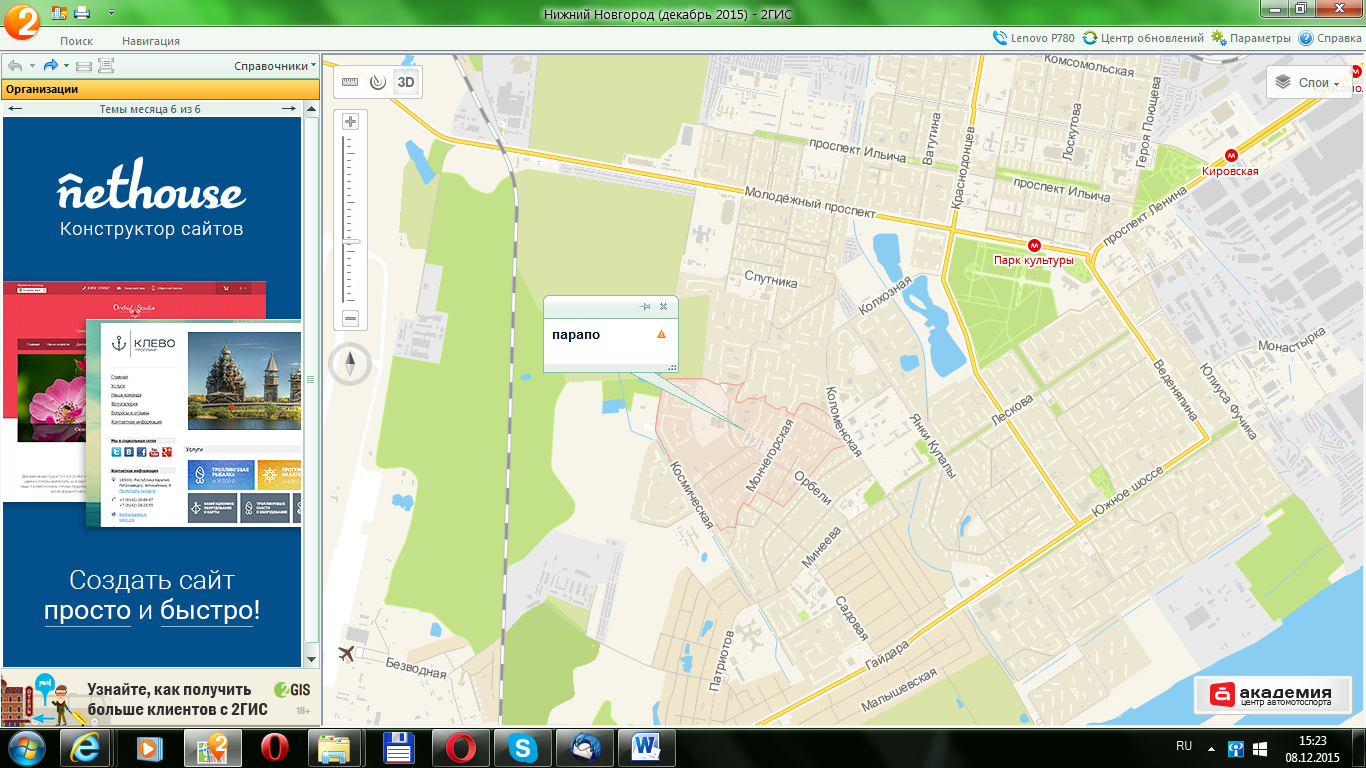
Task: Click the expand cards list view icon
Action: pyautogui.click(x=106, y=66)
